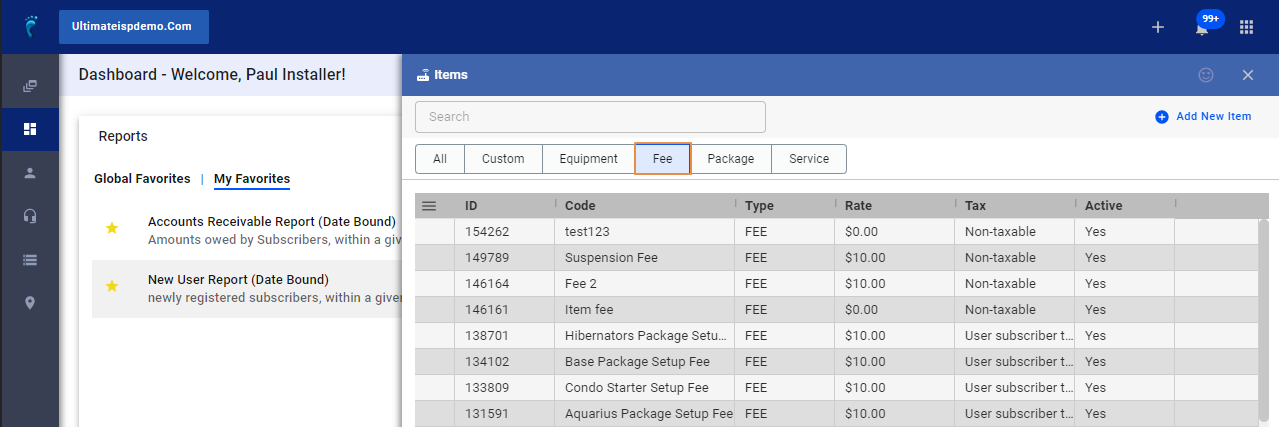Open the copy/pages sidebar icon
The width and height of the screenshot is (1279, 427).
[30, 86]
